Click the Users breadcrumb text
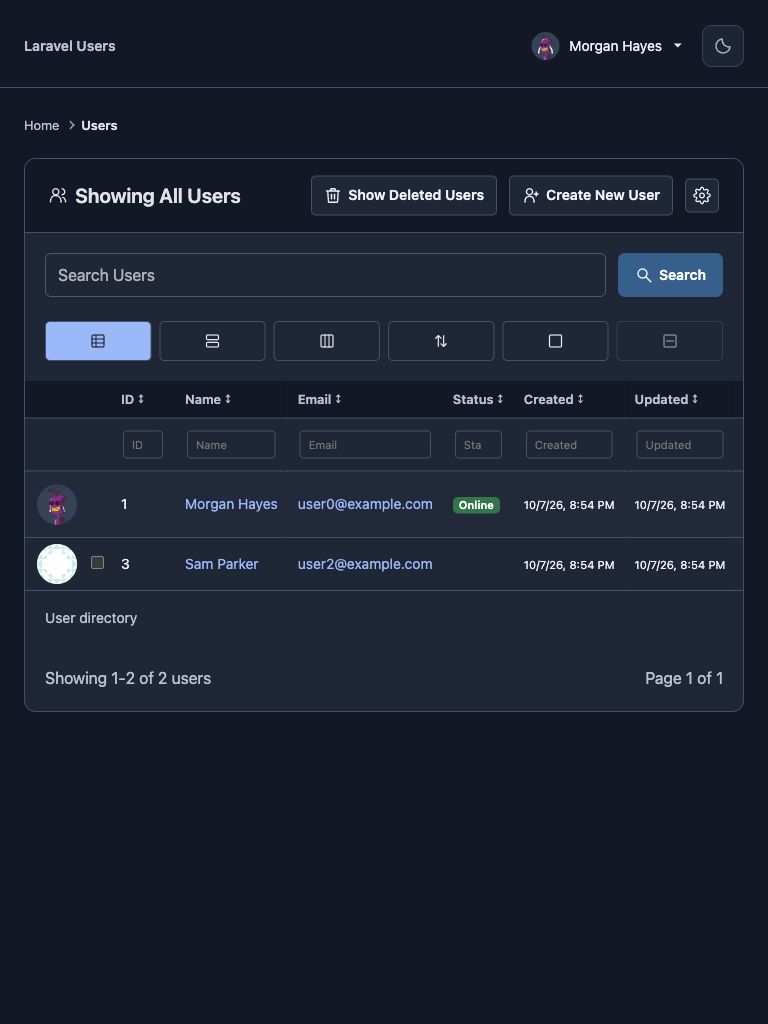This screenshot has height=1024, width=768. 99,125
